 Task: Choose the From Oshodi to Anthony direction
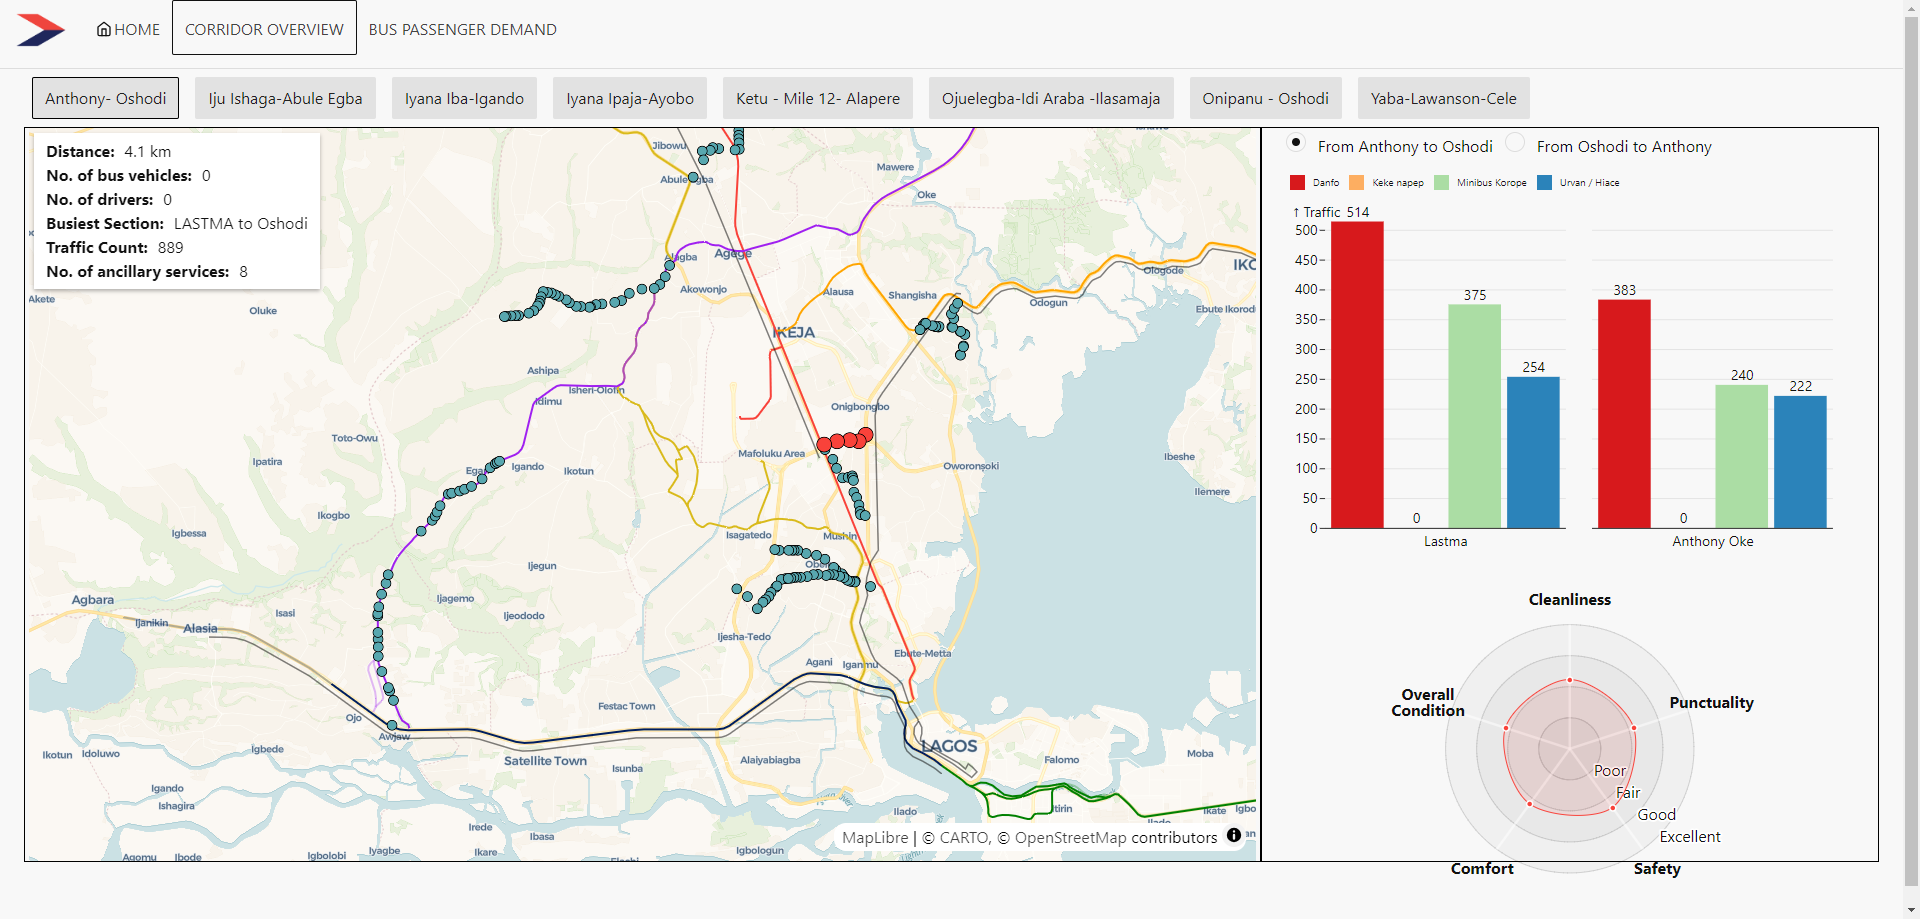(1515, 142)
